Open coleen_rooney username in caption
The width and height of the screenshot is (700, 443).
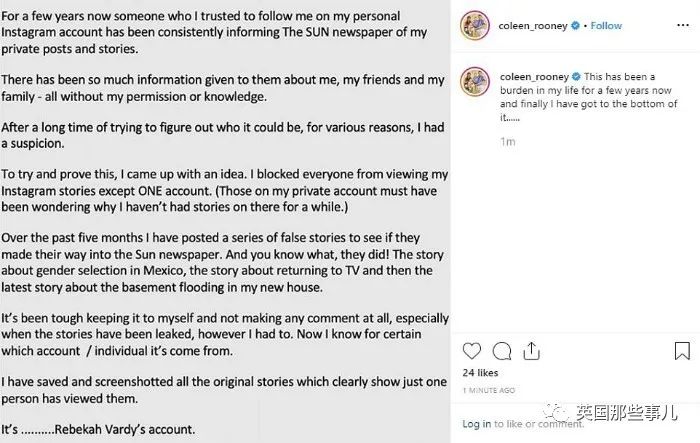532,75
